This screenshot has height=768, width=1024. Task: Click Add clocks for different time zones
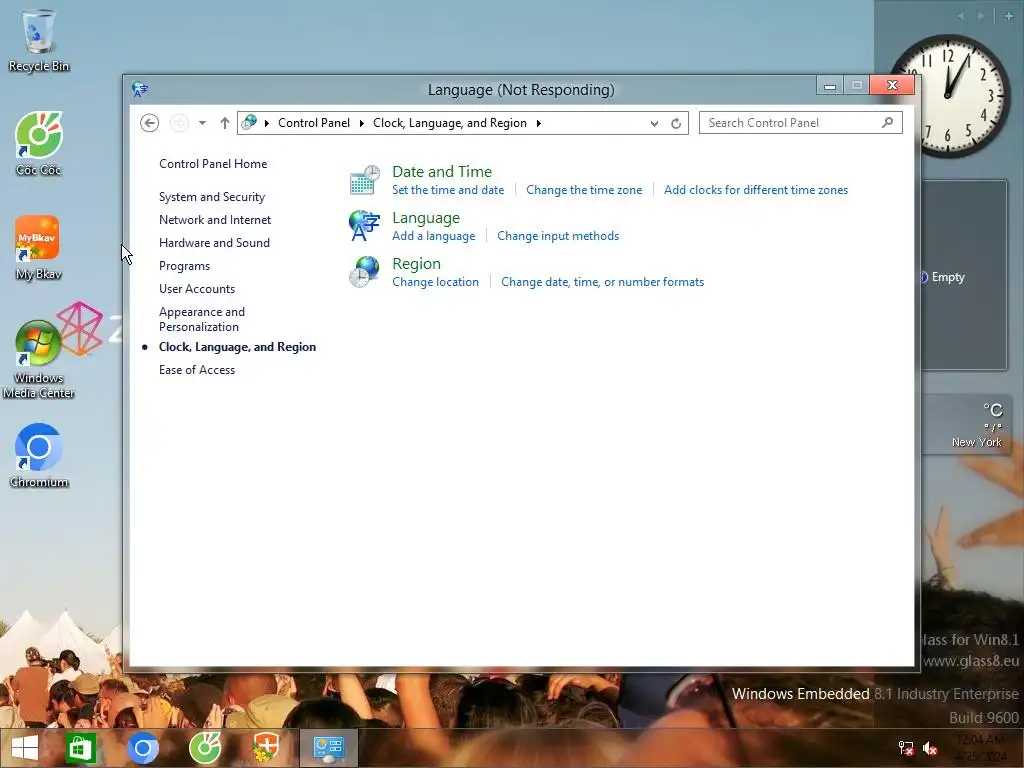pos(756,190)
